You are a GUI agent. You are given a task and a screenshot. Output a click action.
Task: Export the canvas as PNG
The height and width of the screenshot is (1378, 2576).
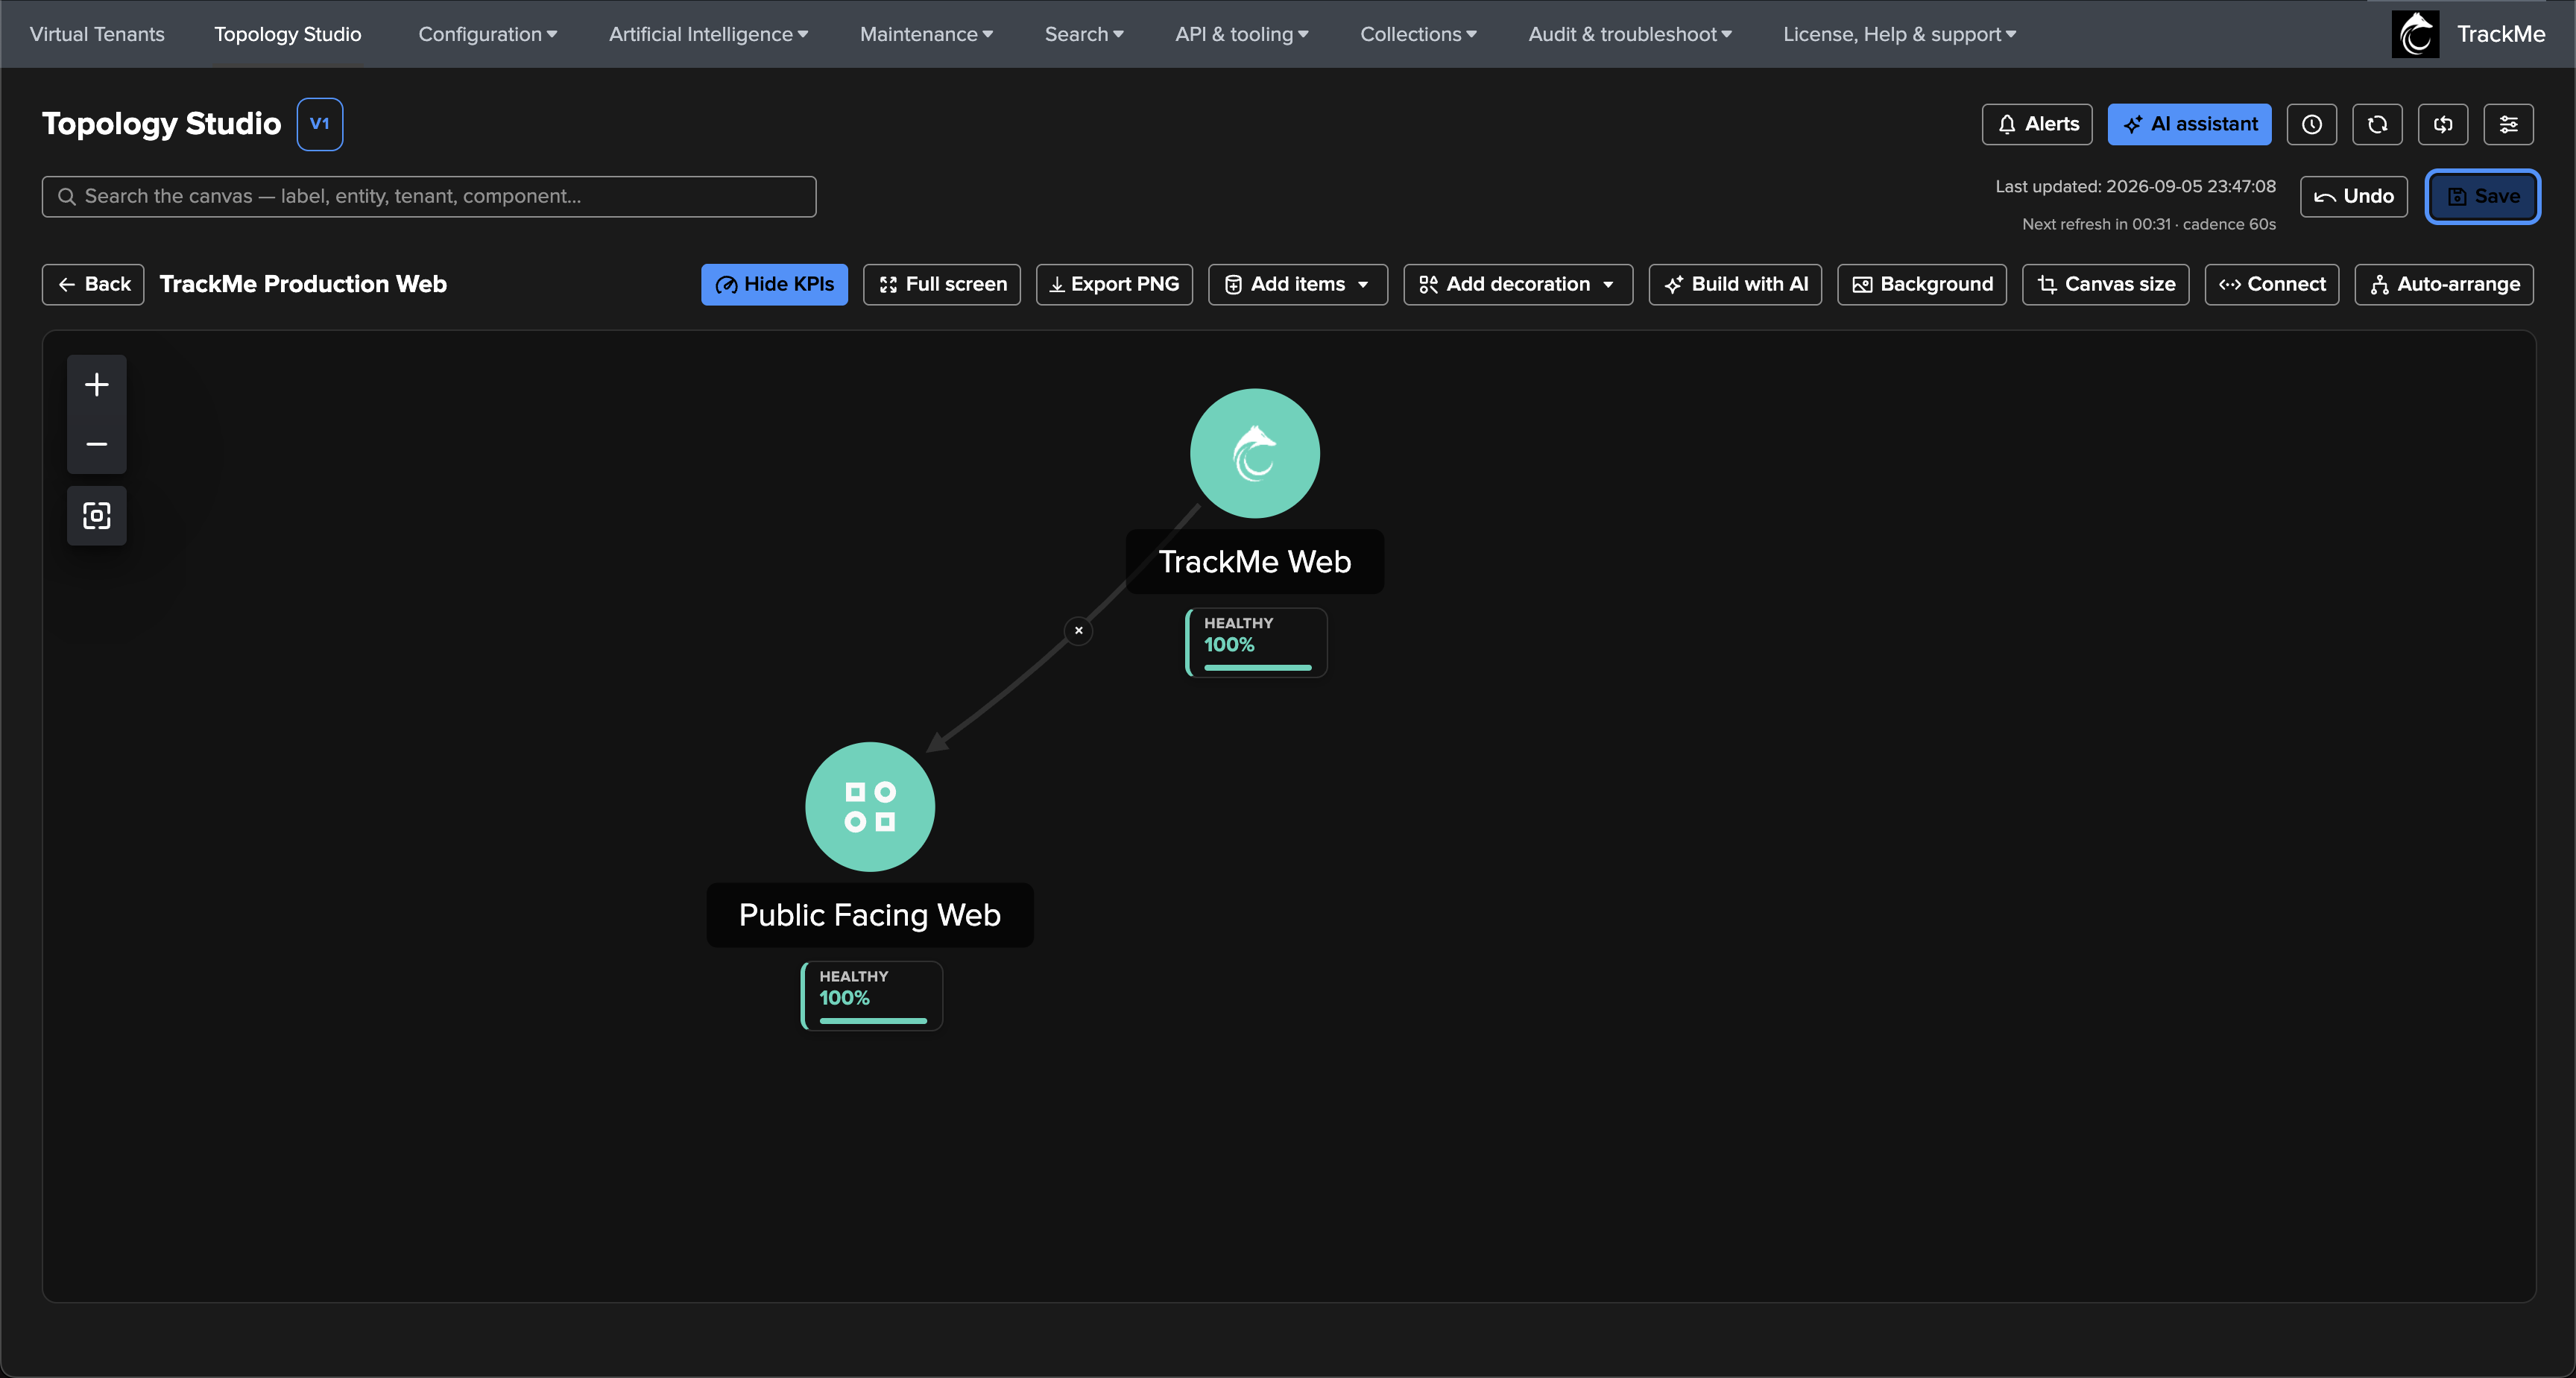pyautogui.click(x=1114, y=284)
